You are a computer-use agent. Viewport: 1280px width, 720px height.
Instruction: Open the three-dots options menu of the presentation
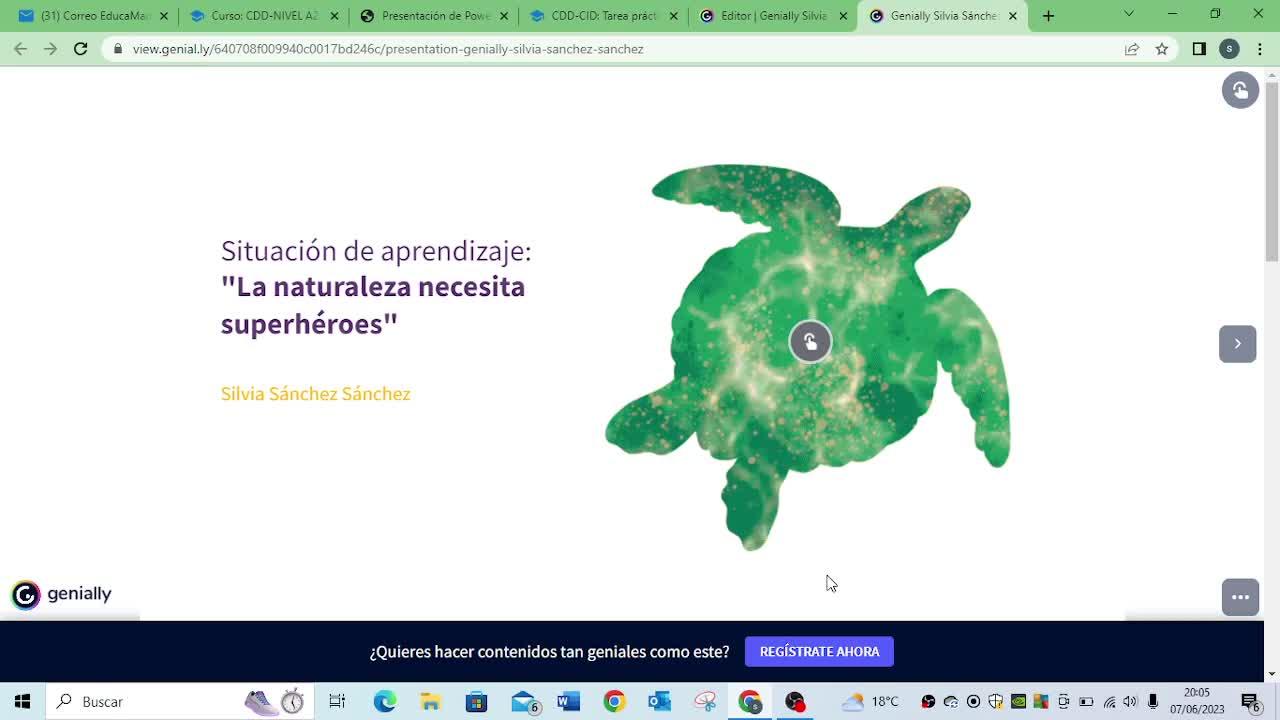(1240, 597)
